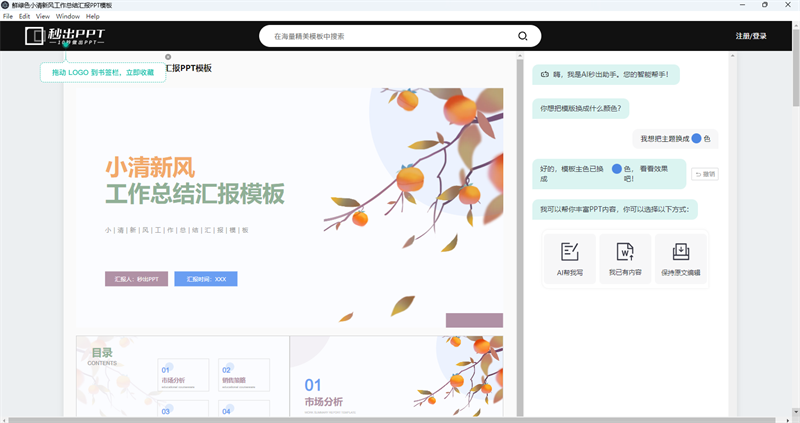Close the bookmark LOGO tooltip
This screenshot has height=423, width=800.
click(168, 57)
